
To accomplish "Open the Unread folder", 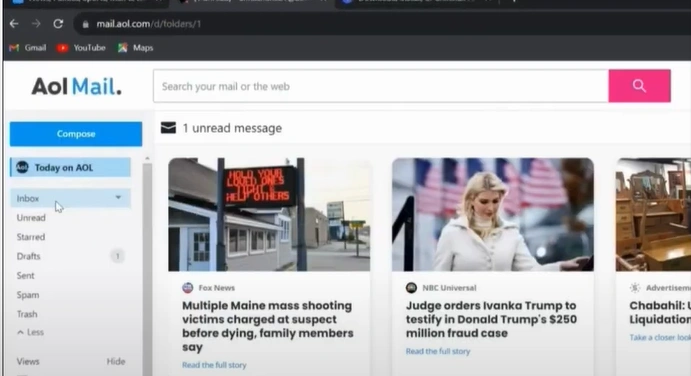I will [31, 218].
